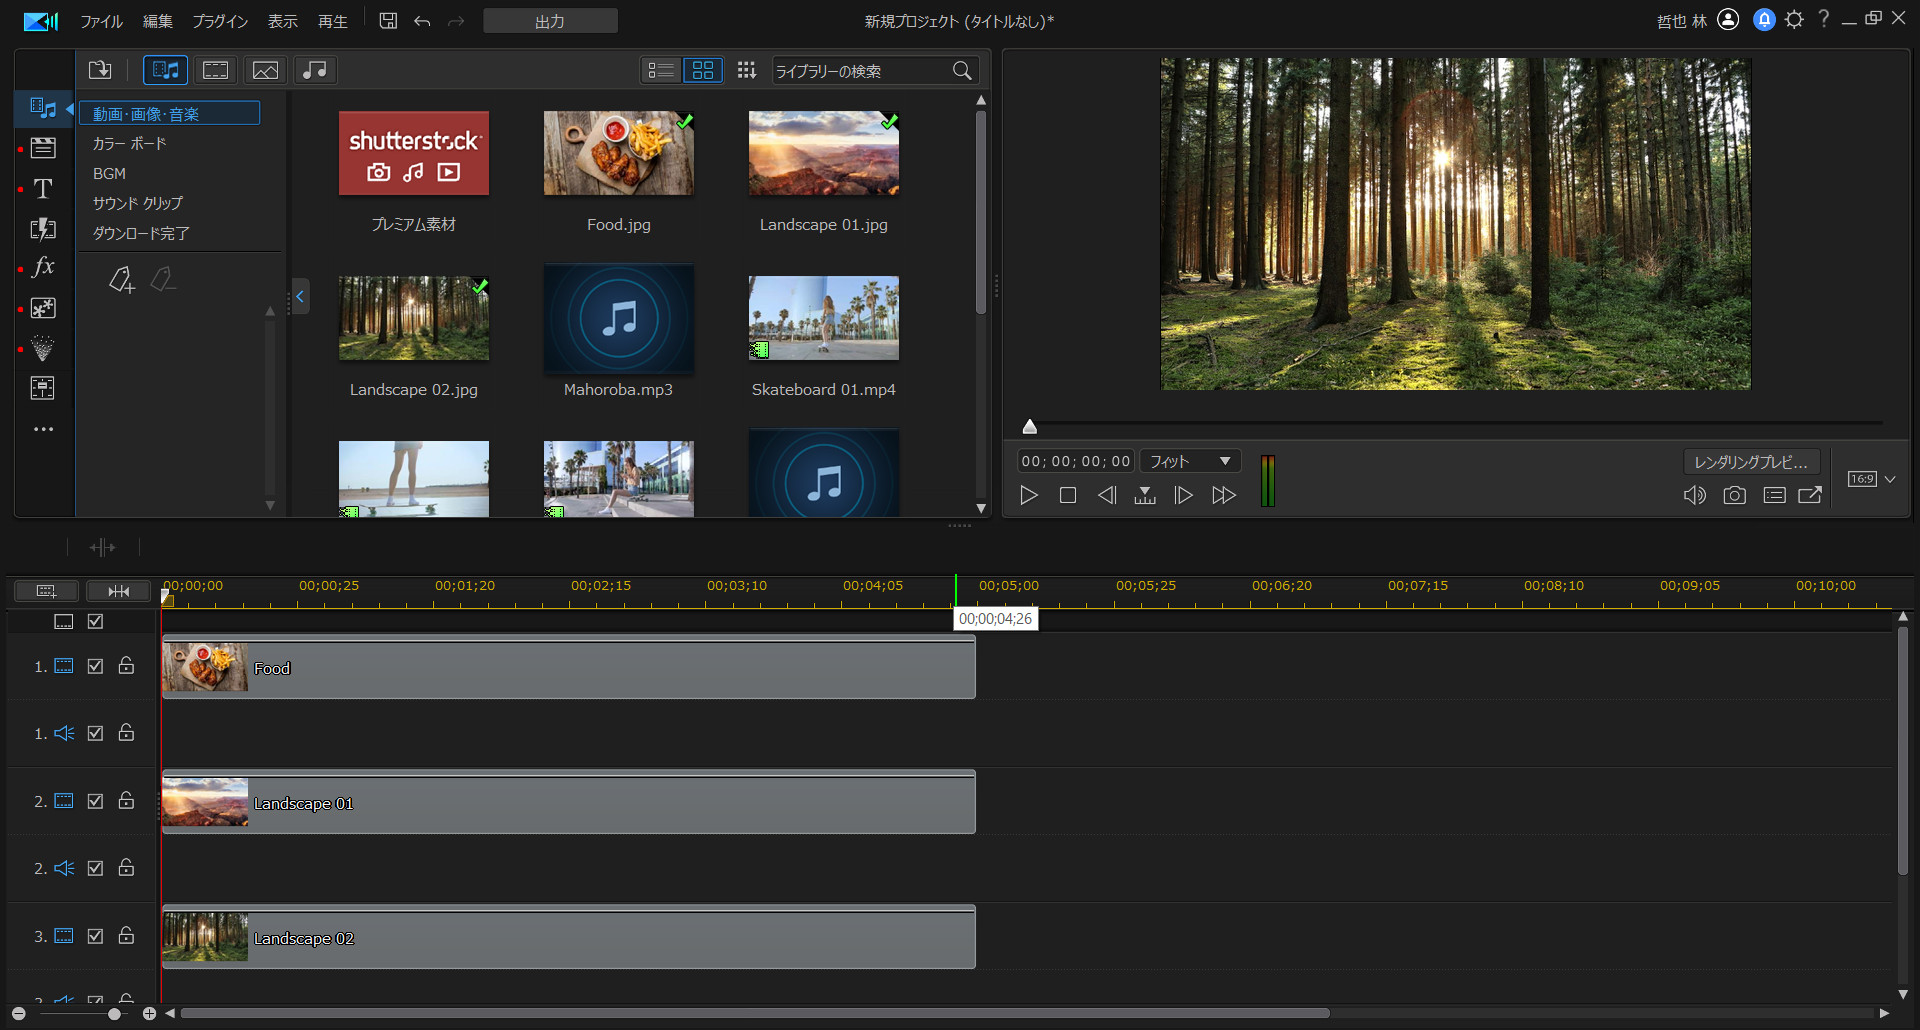
Task: Open the プラグイン menu
Action: [220, 21]
